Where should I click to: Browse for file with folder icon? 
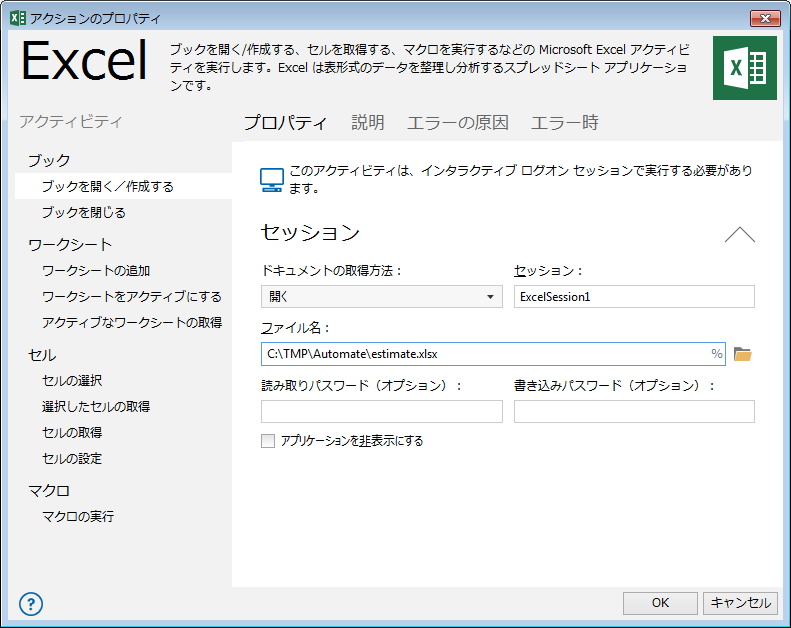coord(742,354)
